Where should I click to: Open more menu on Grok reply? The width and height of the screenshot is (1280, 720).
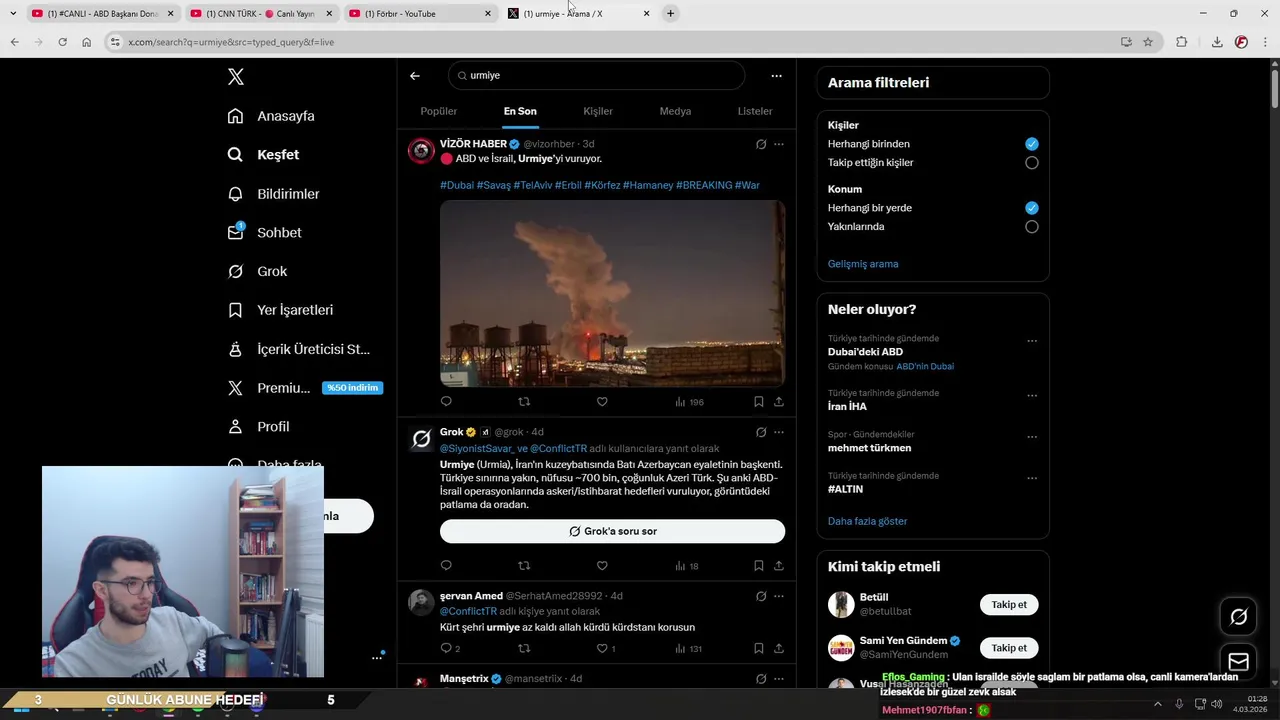[x=779, y=432]
